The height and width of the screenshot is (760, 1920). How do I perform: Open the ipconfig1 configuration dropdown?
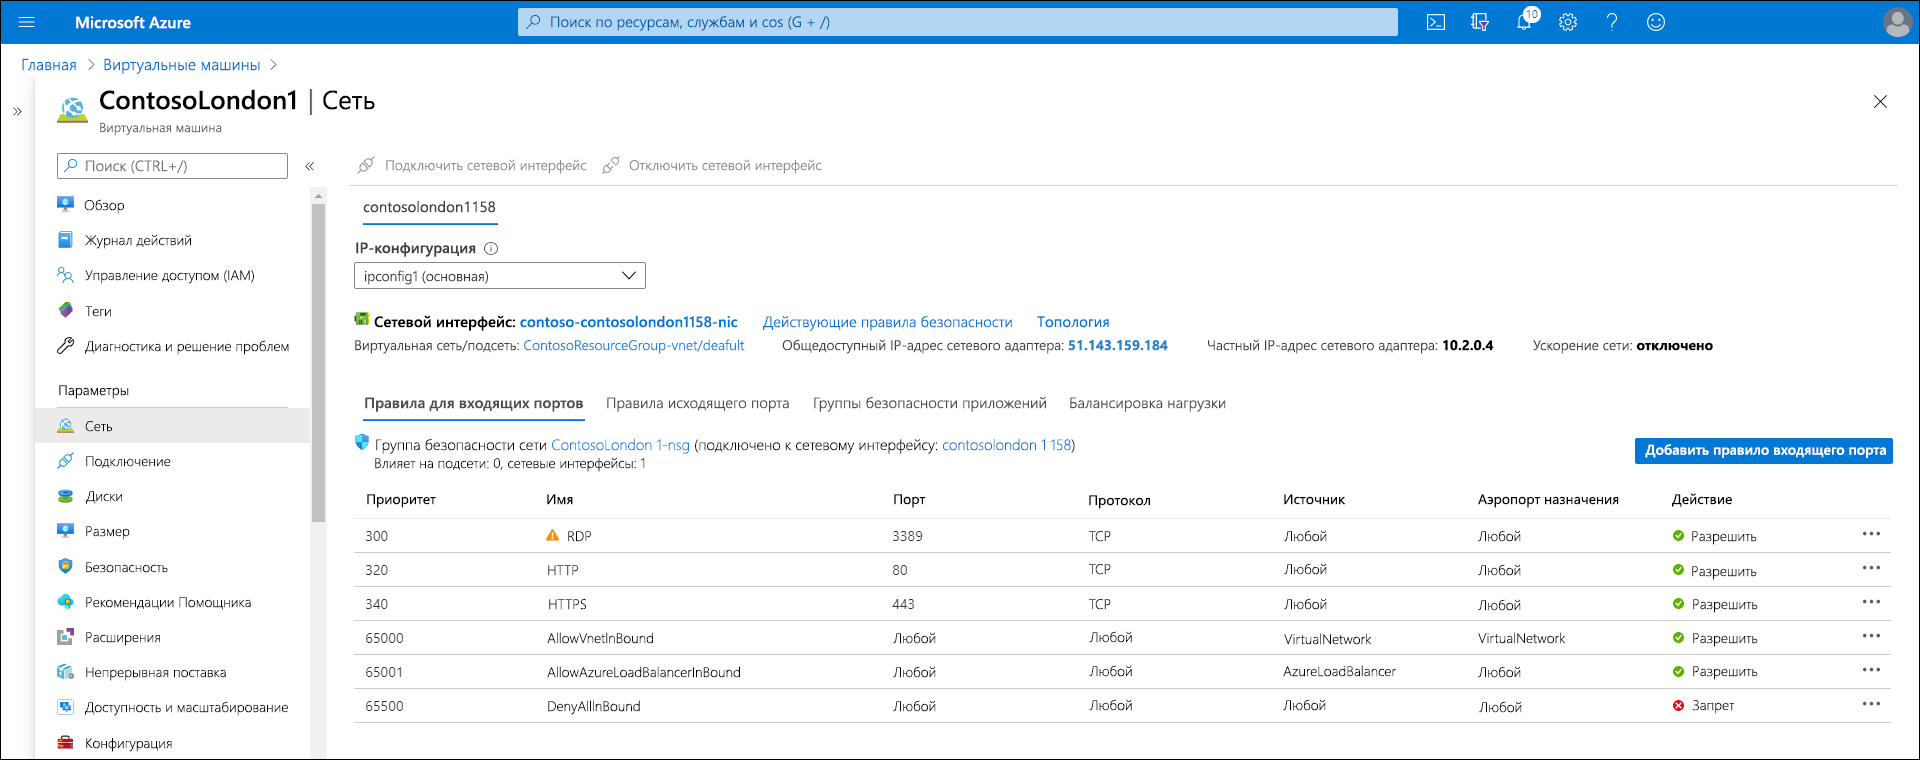[x=500, y=276]
